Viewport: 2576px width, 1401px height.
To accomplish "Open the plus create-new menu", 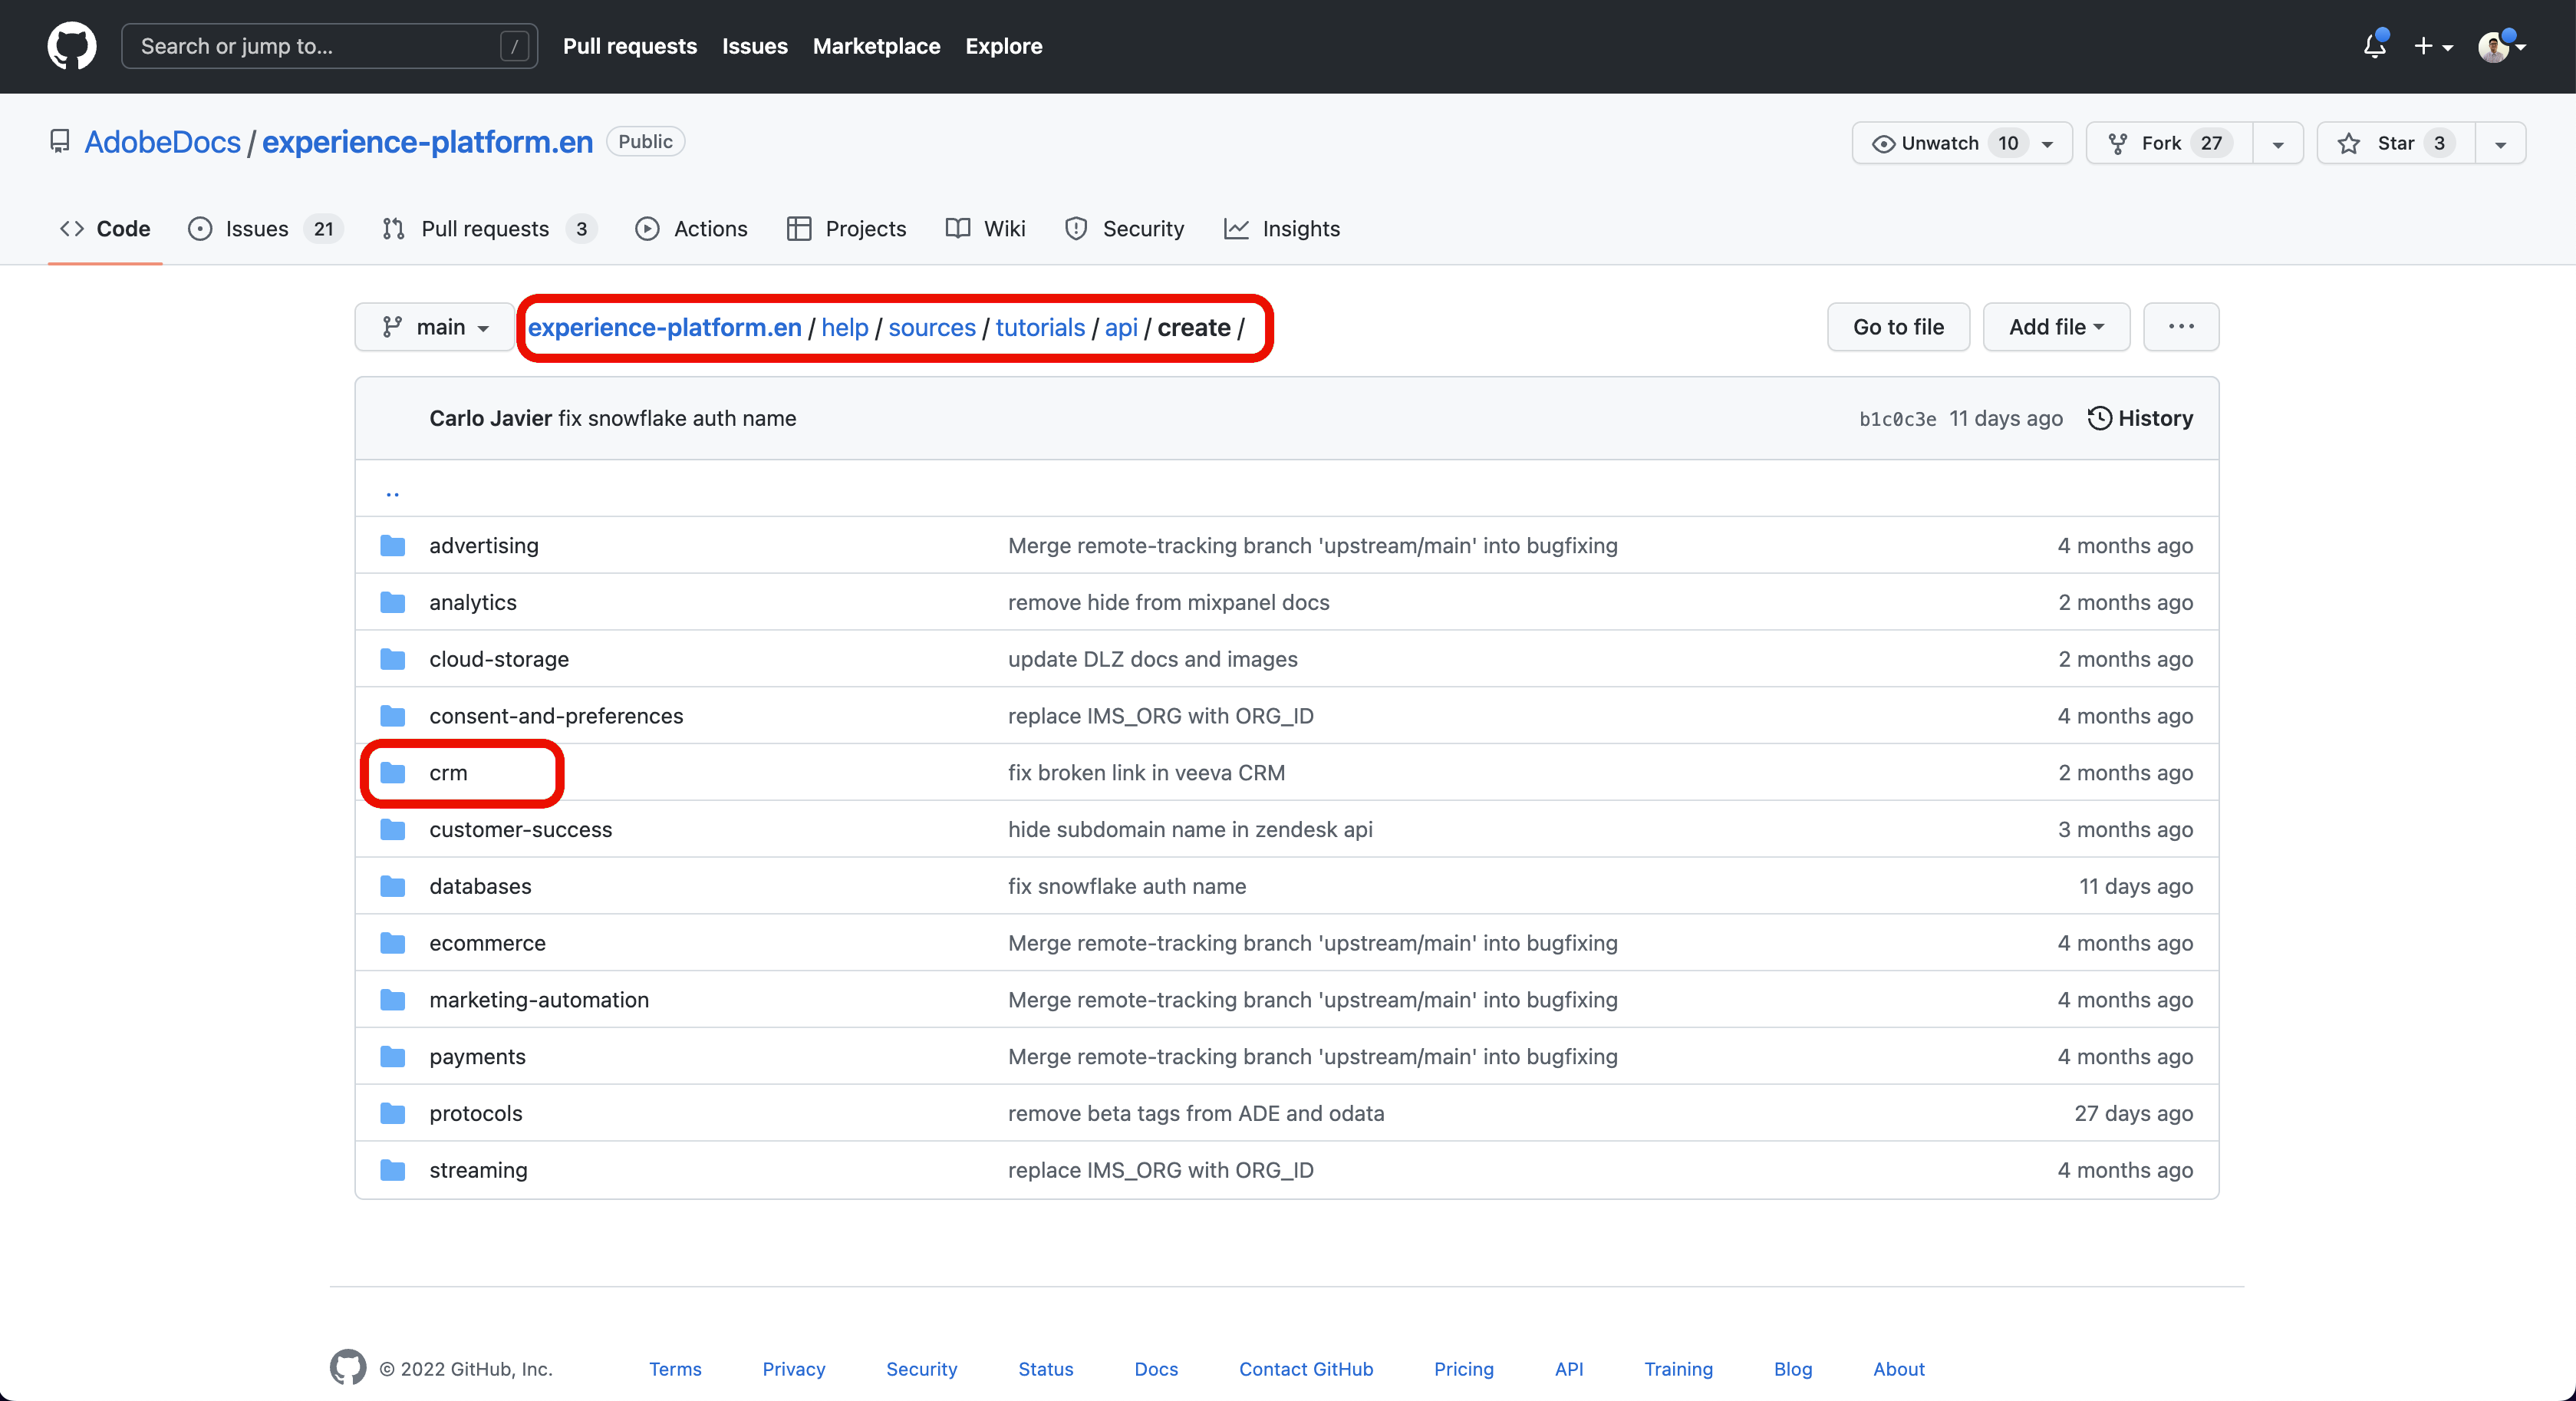I will (2433, 46).
